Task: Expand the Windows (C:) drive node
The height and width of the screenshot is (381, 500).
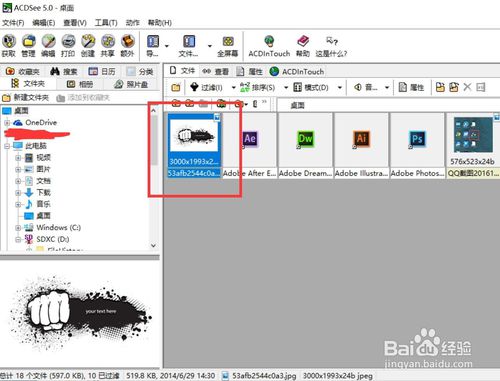Action: (x=18, y=228)
